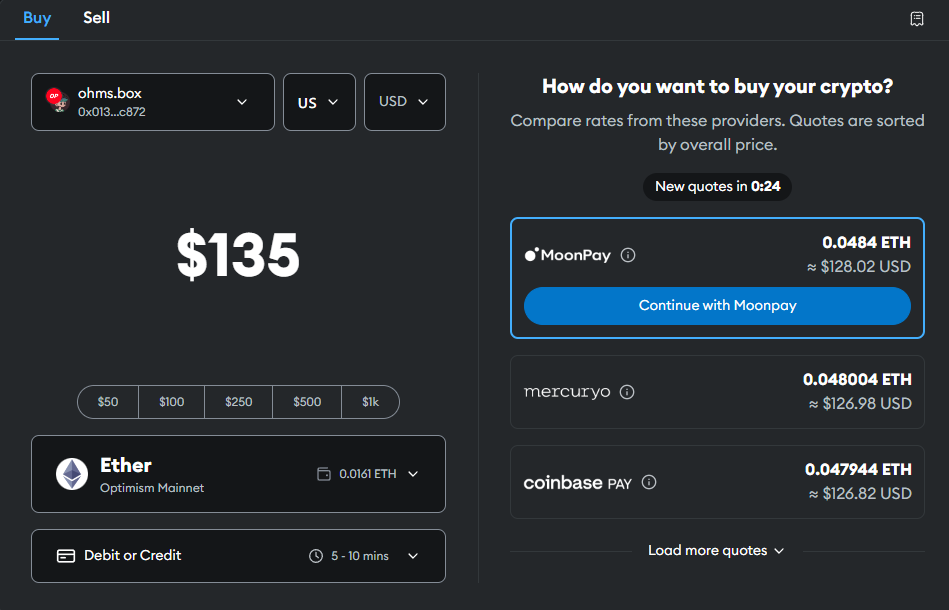Click the Coinbase Pay info icon
The image size is (949, 610).
(x=649, y=483)
